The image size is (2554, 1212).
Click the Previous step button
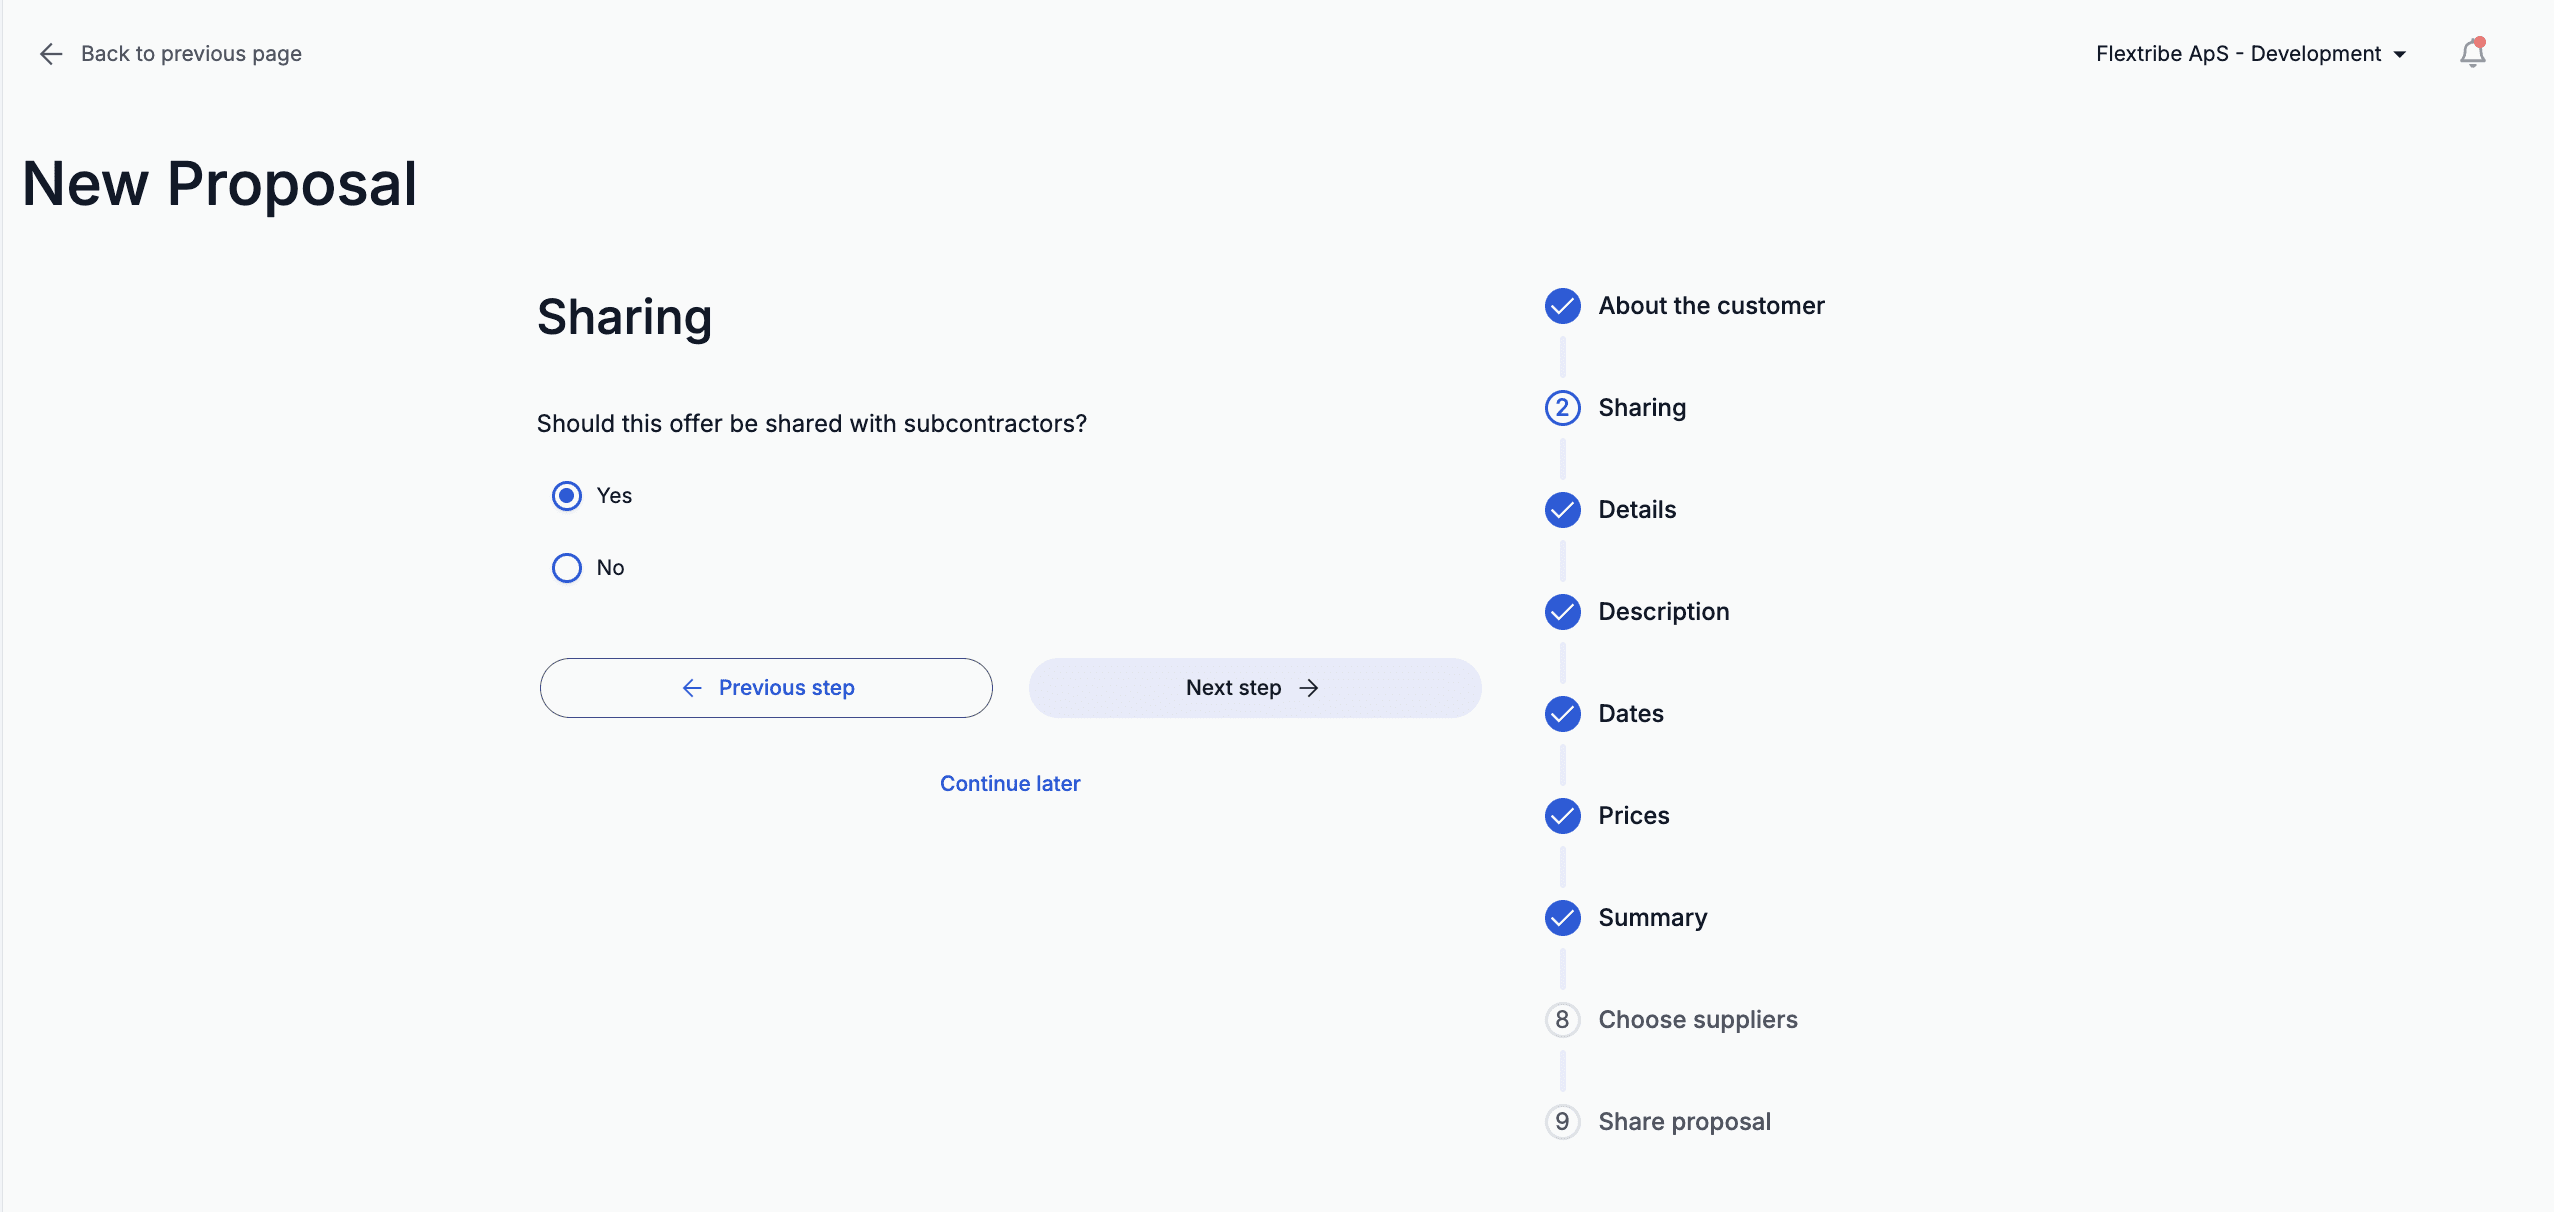pos(766,688)
